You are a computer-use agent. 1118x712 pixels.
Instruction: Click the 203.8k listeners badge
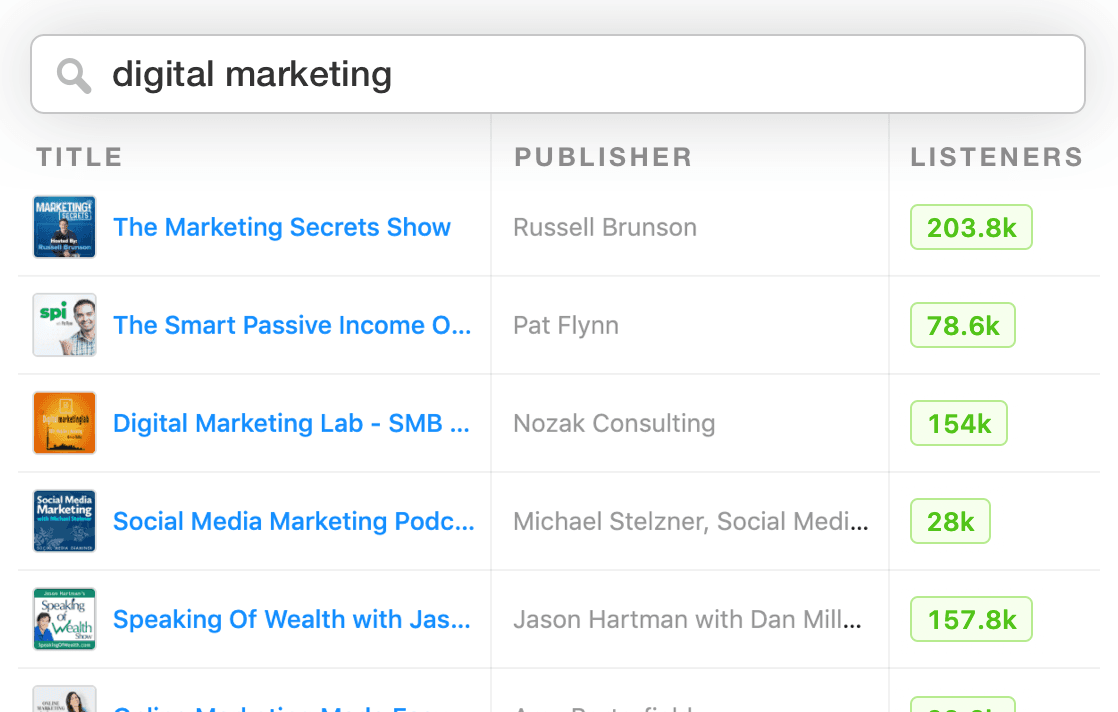click(971, 227)
